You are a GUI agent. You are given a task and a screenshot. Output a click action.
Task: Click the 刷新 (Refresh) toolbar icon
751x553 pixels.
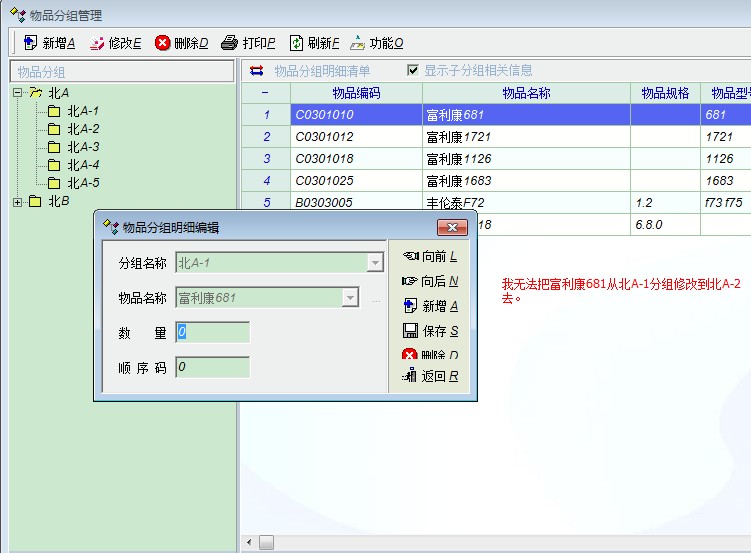point(296,43)
